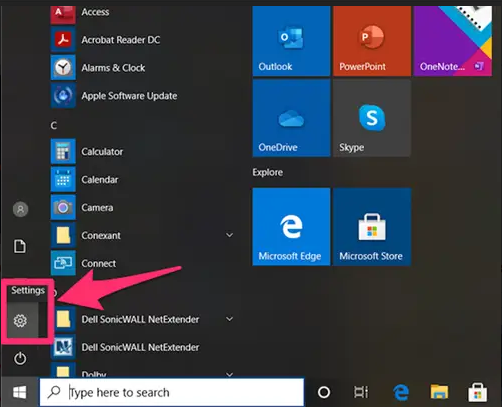
Task: Launch the Dell SonicWALL NetExtender app icon
Action: pyautogui.click(x=63, y=347)
